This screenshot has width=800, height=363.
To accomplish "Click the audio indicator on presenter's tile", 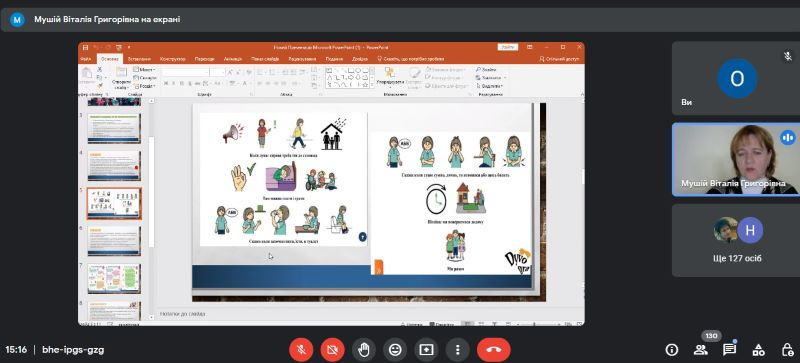I will coord(788,137).
